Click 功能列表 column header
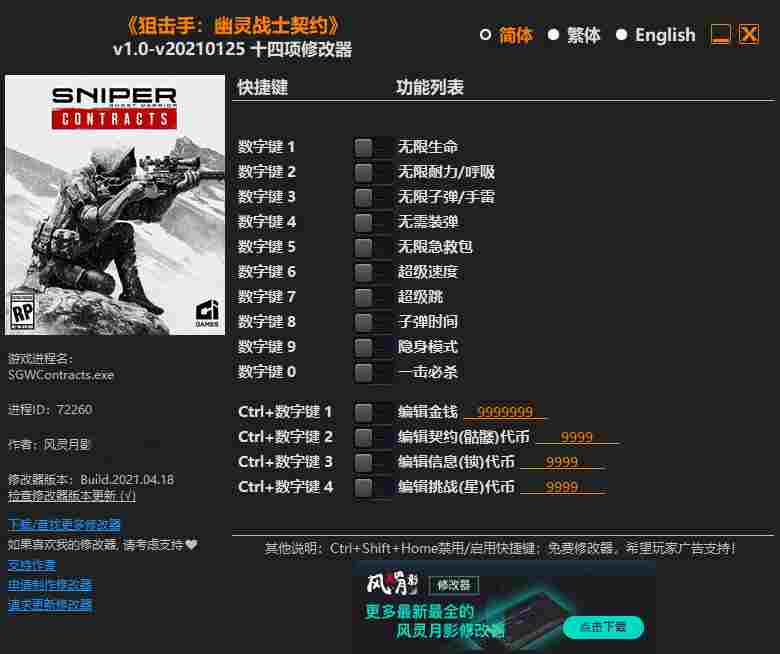780x654 pixels. [430, 87]
